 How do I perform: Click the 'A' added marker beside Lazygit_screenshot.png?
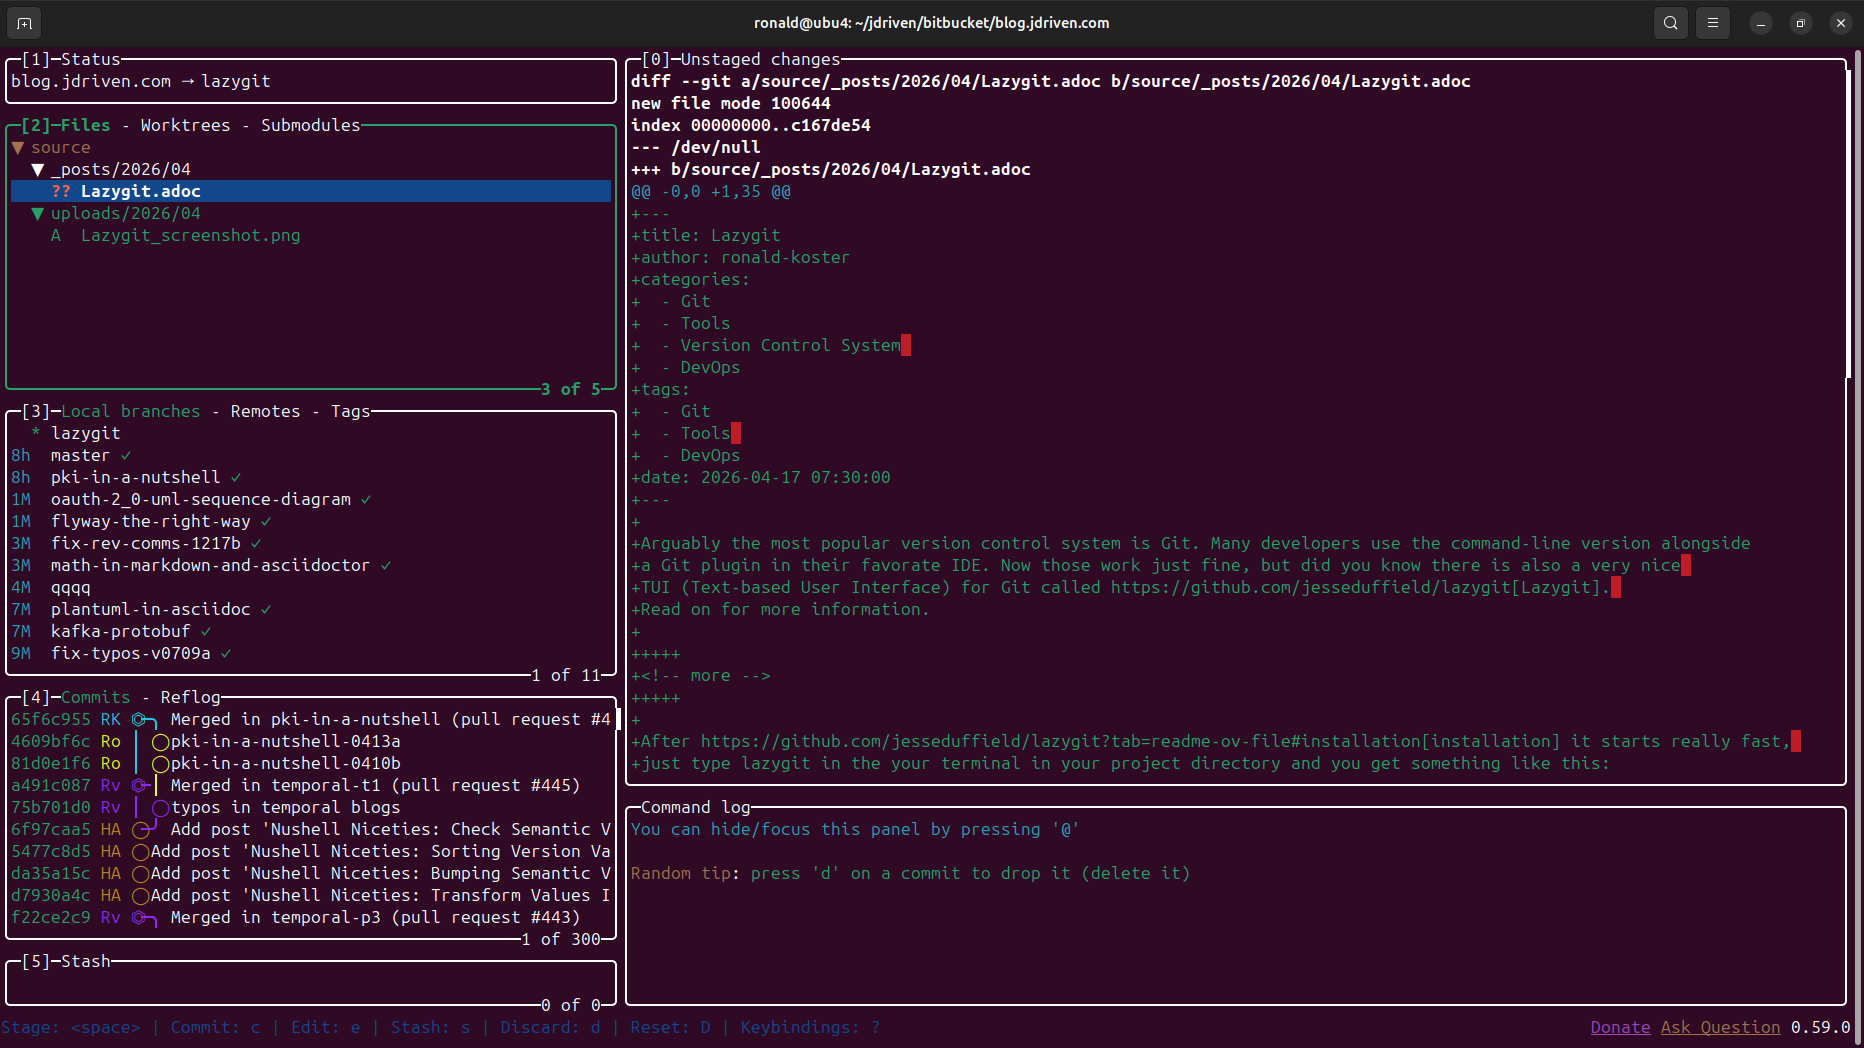point(56,235)
